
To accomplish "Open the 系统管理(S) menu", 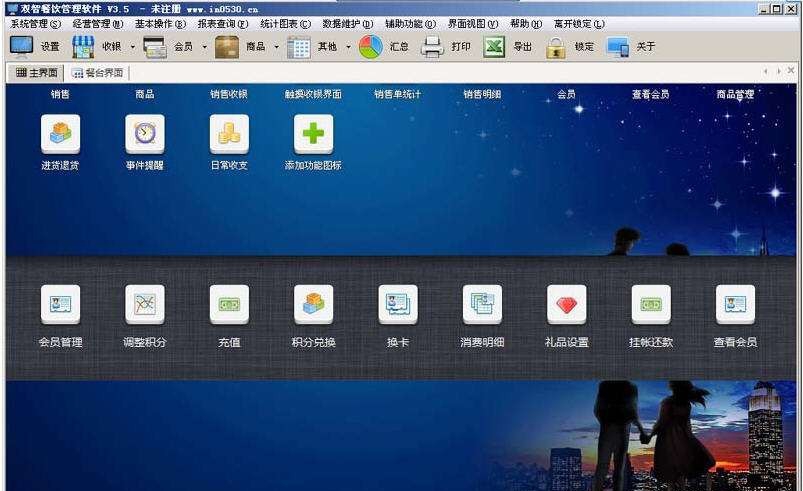I will 36,24.
